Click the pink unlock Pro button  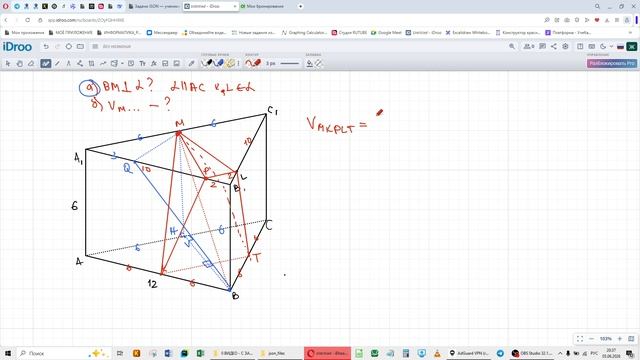(x=611, y=63)
